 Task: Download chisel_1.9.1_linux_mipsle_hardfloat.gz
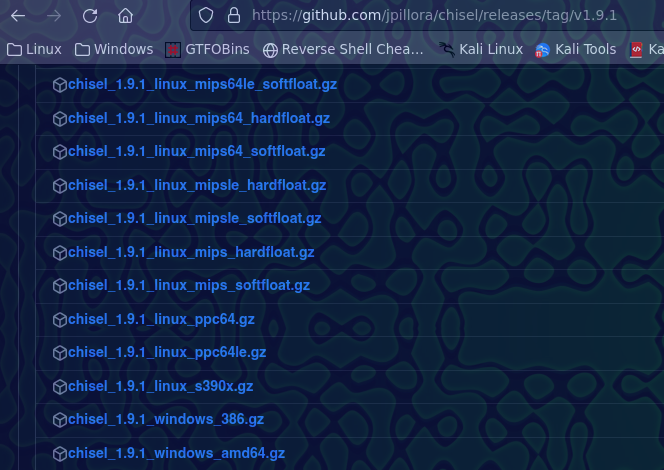point(197,185)
